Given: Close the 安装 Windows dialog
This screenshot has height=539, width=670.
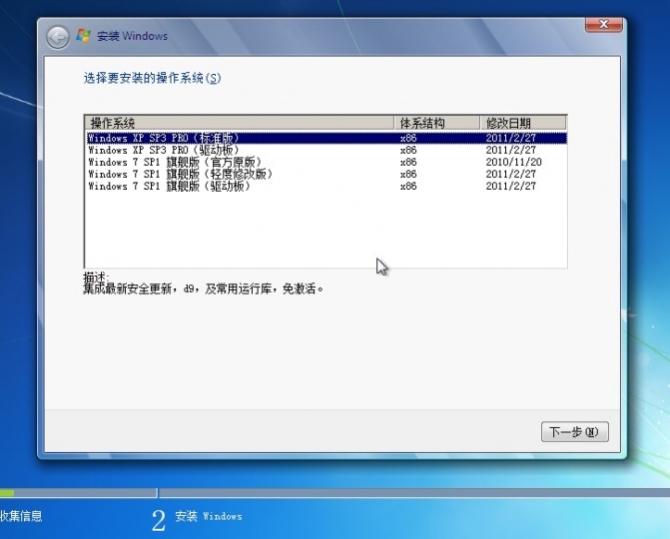Looking at the screenshot, I should point(603,25).
